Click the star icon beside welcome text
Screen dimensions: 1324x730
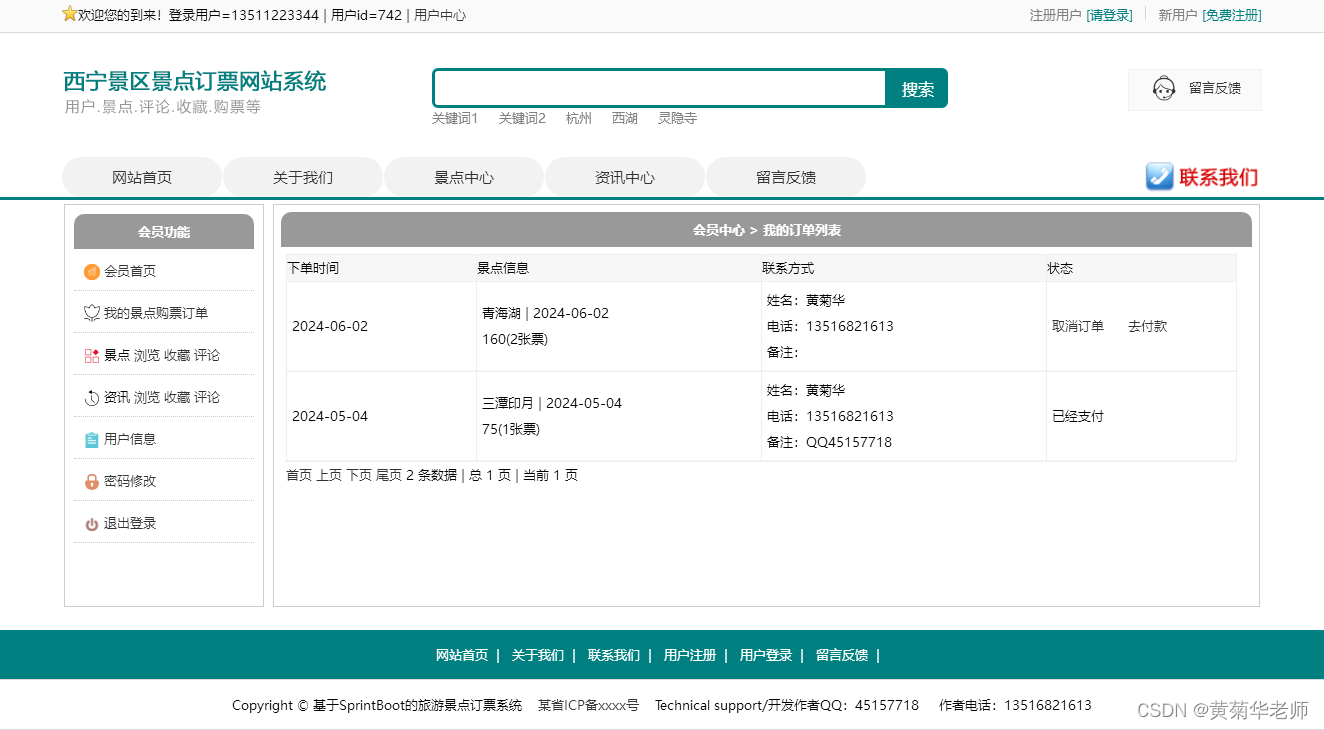(69, 14)
